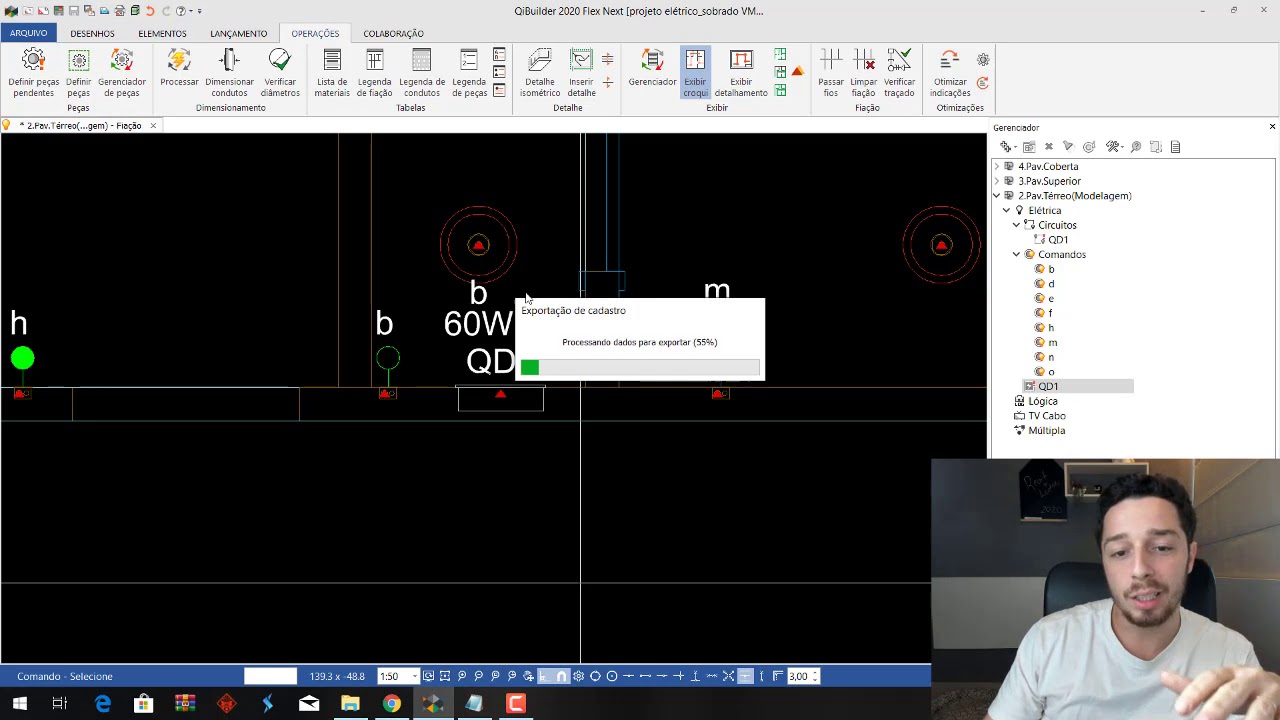This screenshot has width=1280, height=720.
Task: Click Inserir detalhe tool
Action: (x=581, y=74)
